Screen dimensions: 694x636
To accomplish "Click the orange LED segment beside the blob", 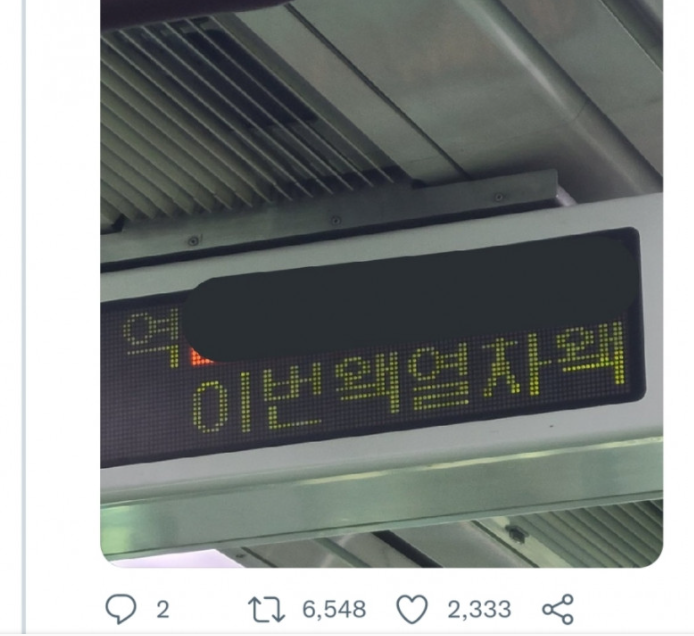I will point(198,353).
